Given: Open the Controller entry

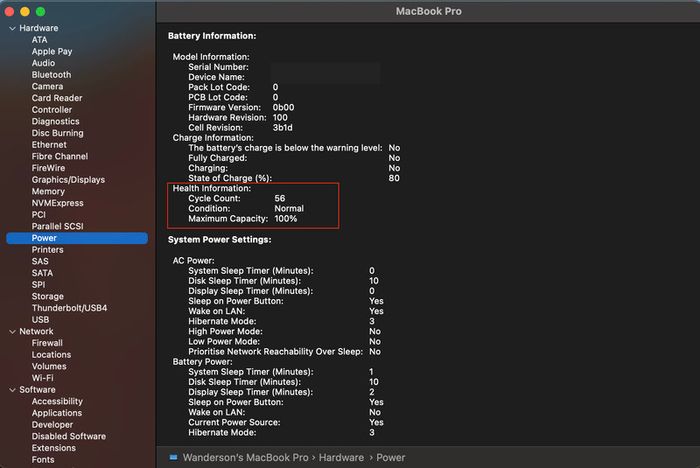Looking at the screenshot, I should (52, 109).
